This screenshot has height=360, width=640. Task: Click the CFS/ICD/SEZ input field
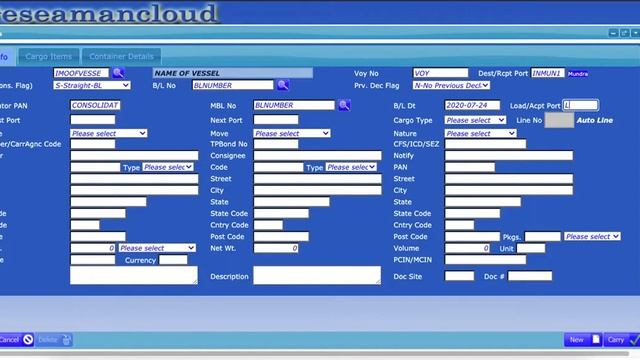tap(485, 144)
